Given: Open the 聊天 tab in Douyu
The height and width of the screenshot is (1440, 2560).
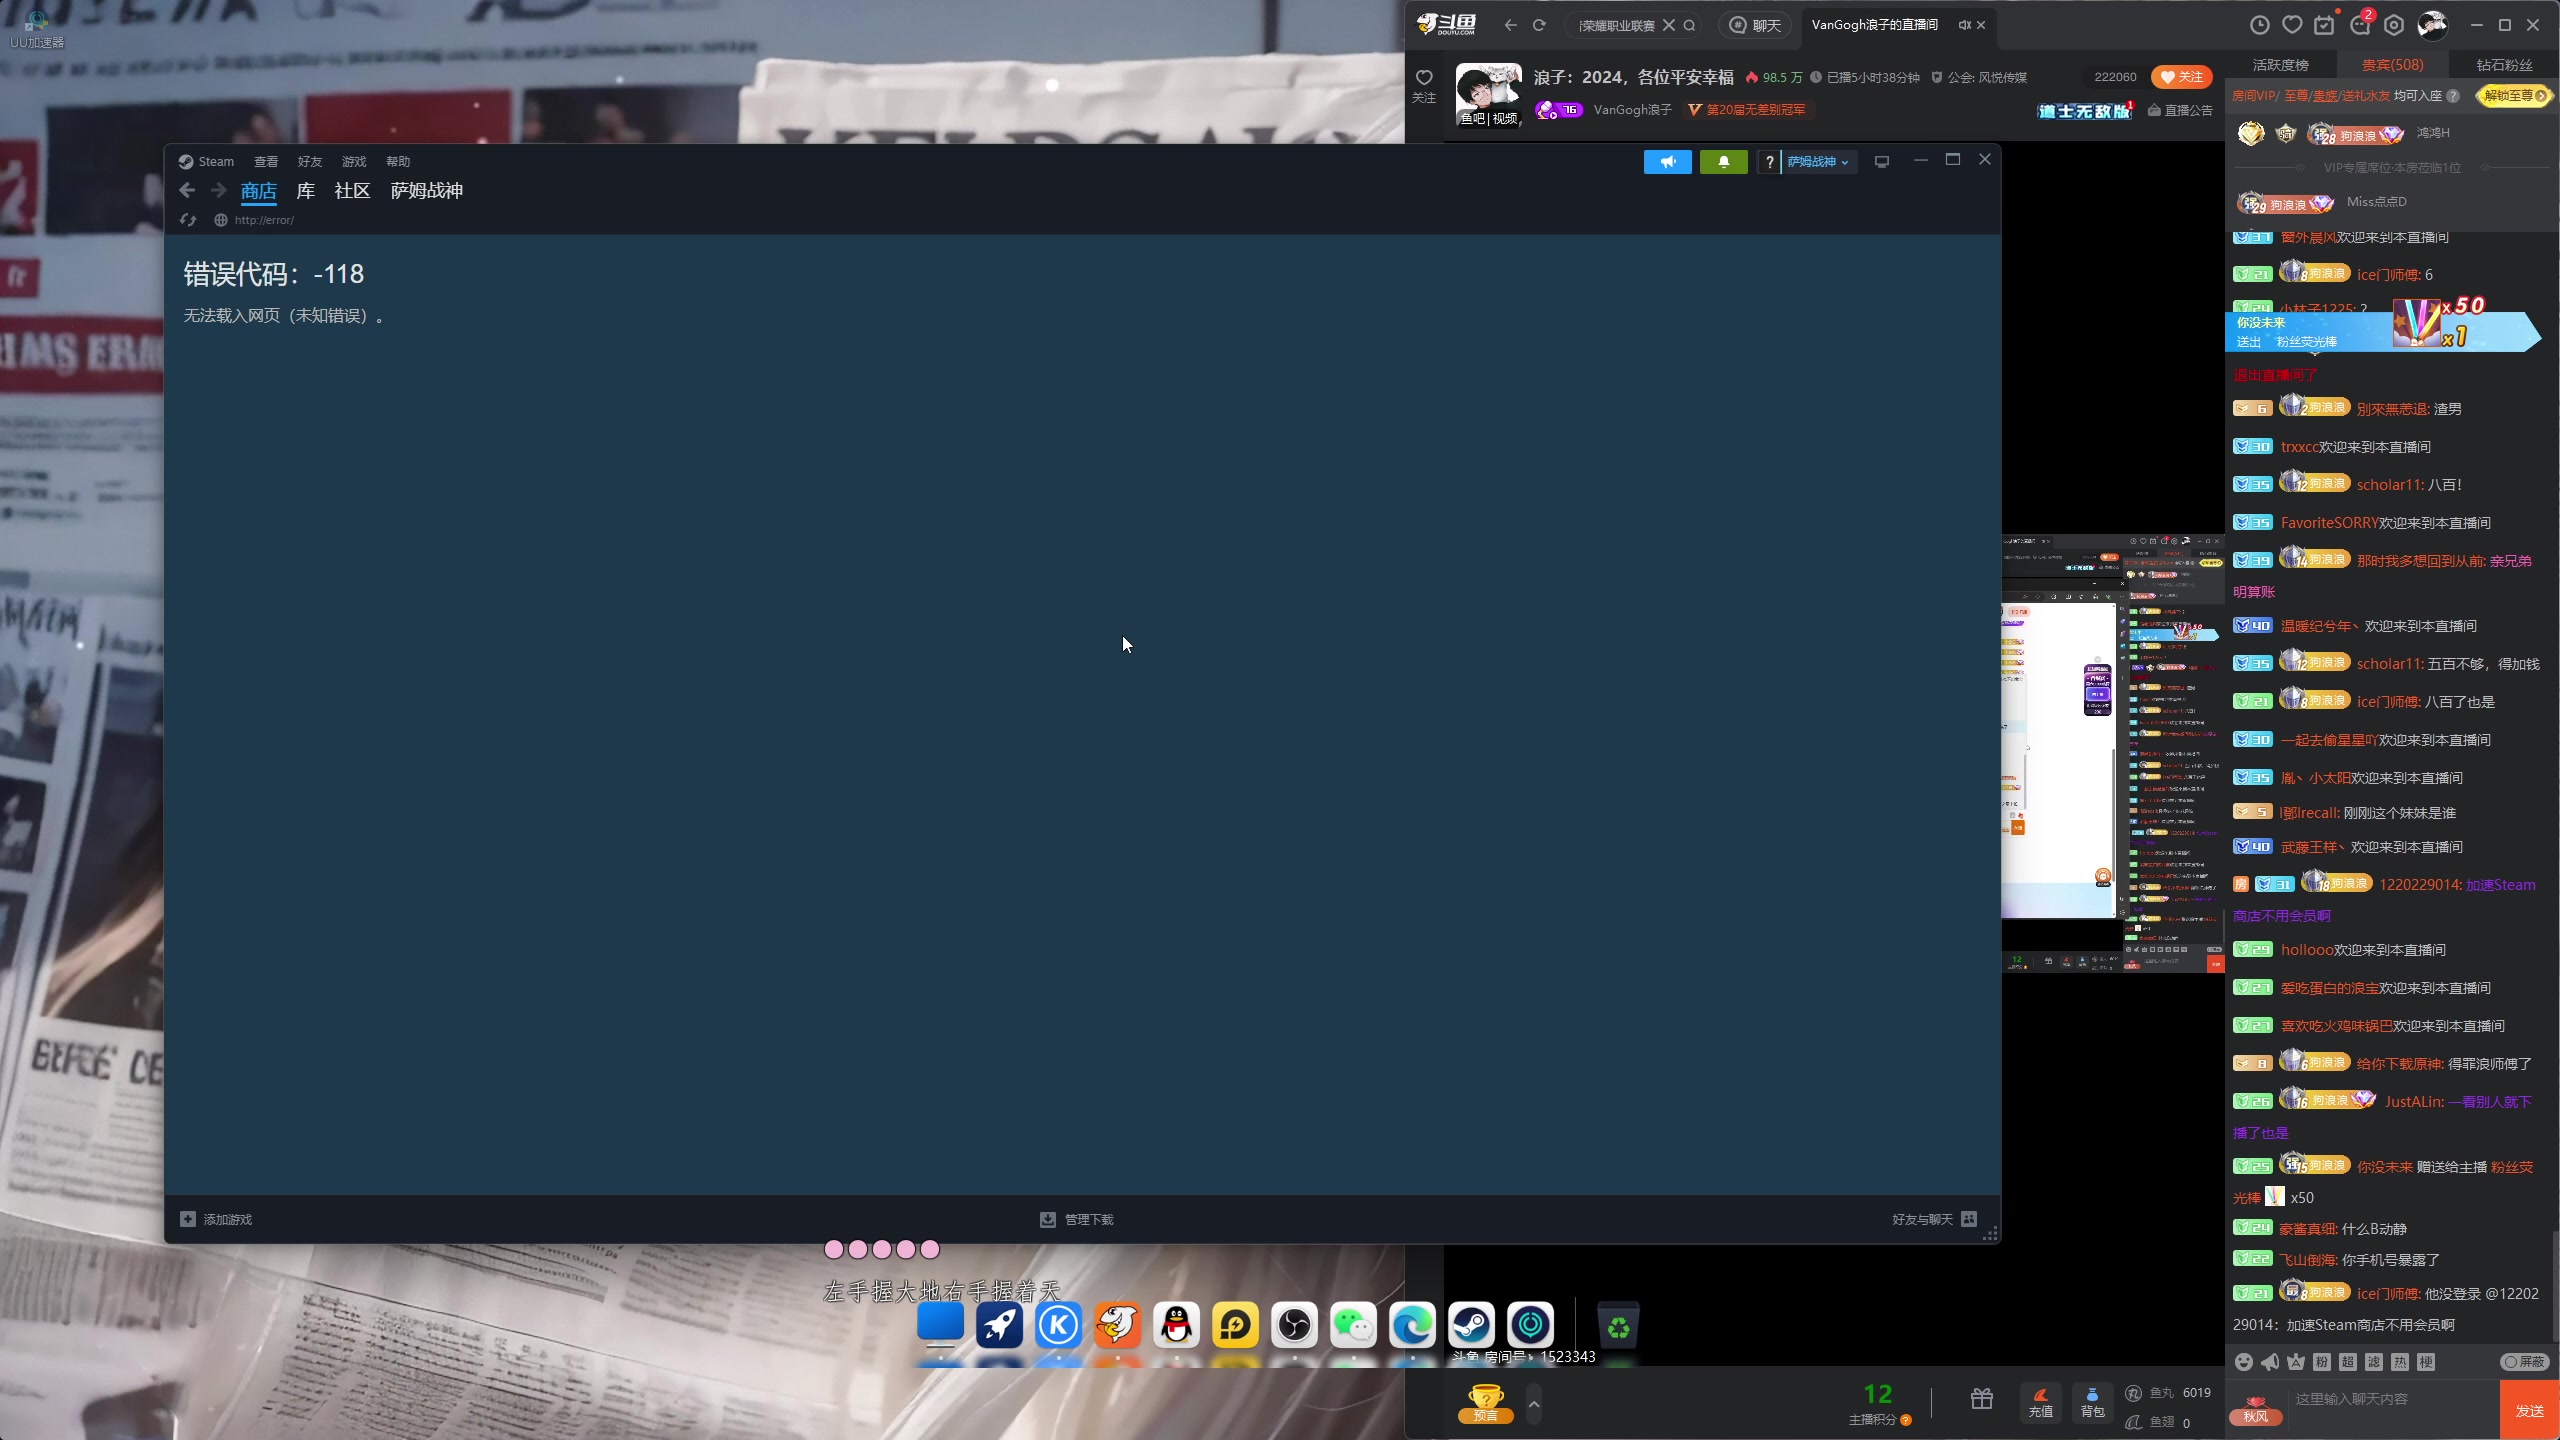Looking at the screenshot, I should pyautogui.click(x=1756, y=25).
